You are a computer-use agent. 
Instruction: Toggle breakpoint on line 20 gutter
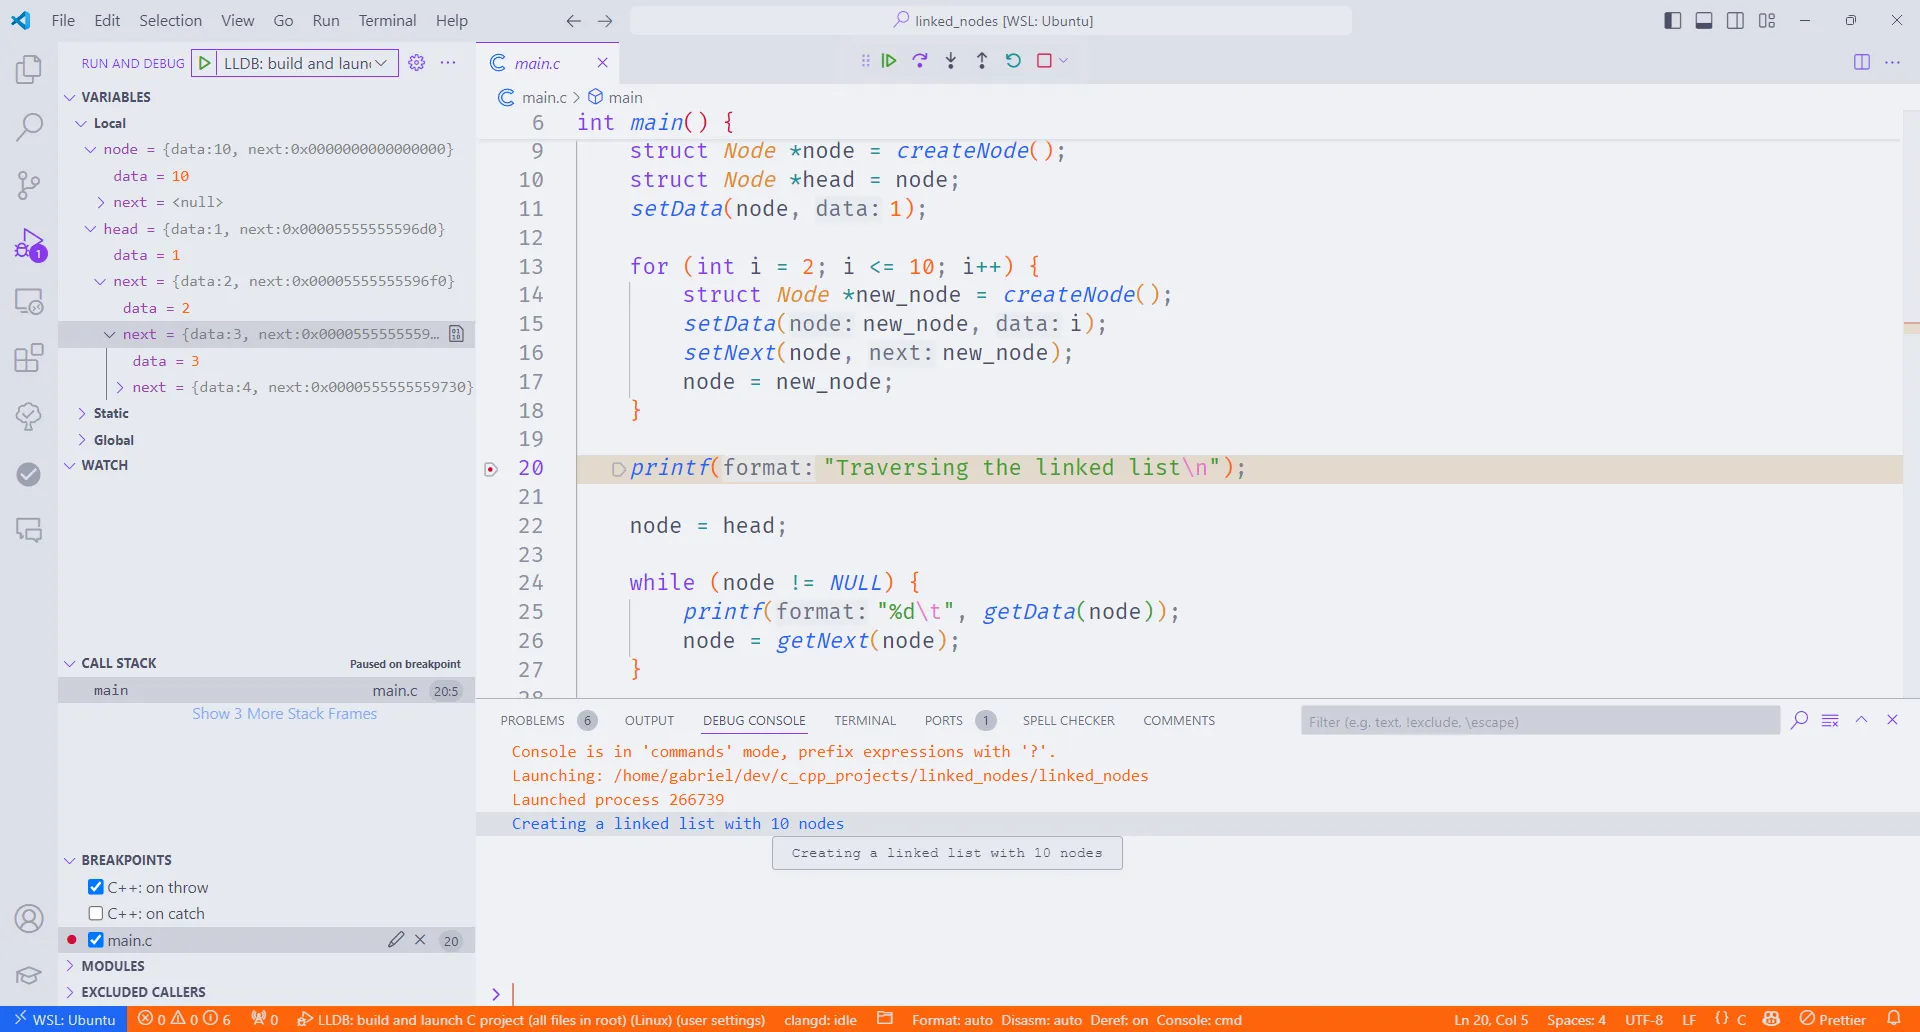(x=491, y=469)
